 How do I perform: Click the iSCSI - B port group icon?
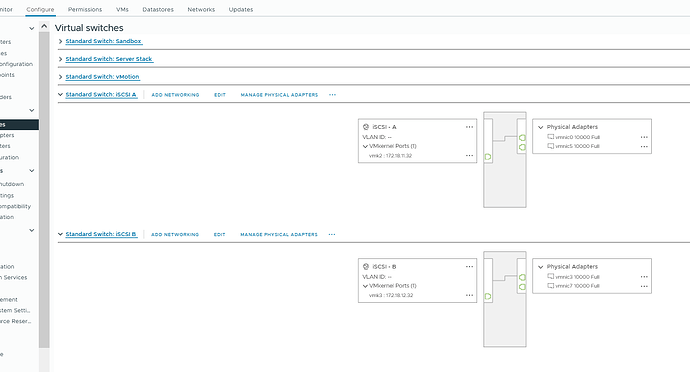(366, 266)
